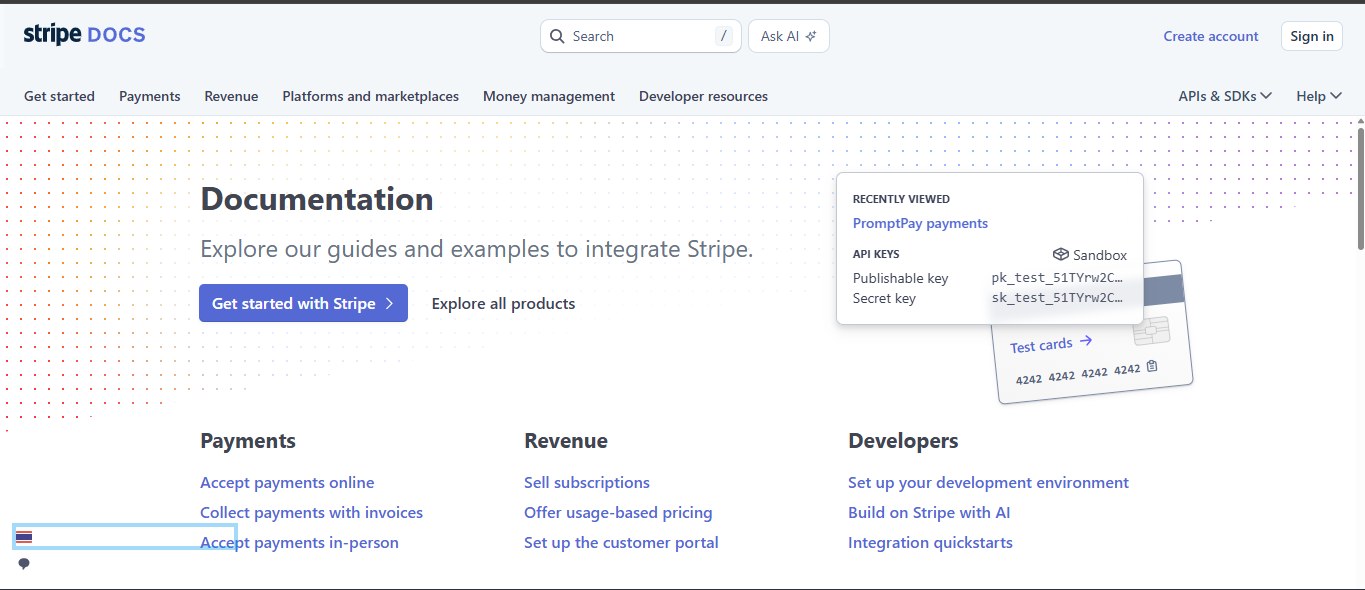
Task: Click Explore all products link
Action: pos(503,303)
